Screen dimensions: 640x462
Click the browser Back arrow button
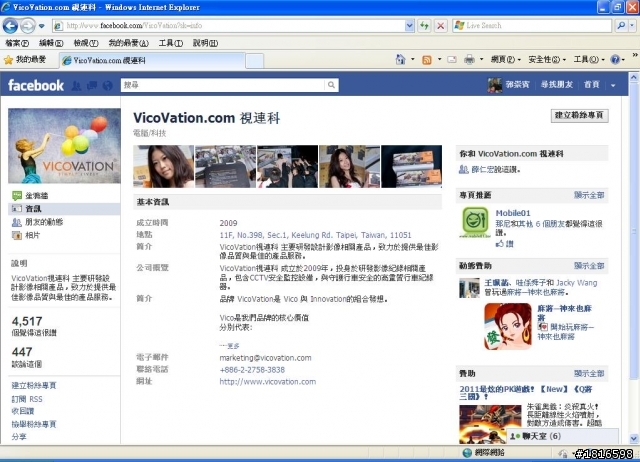coord(10,26)
